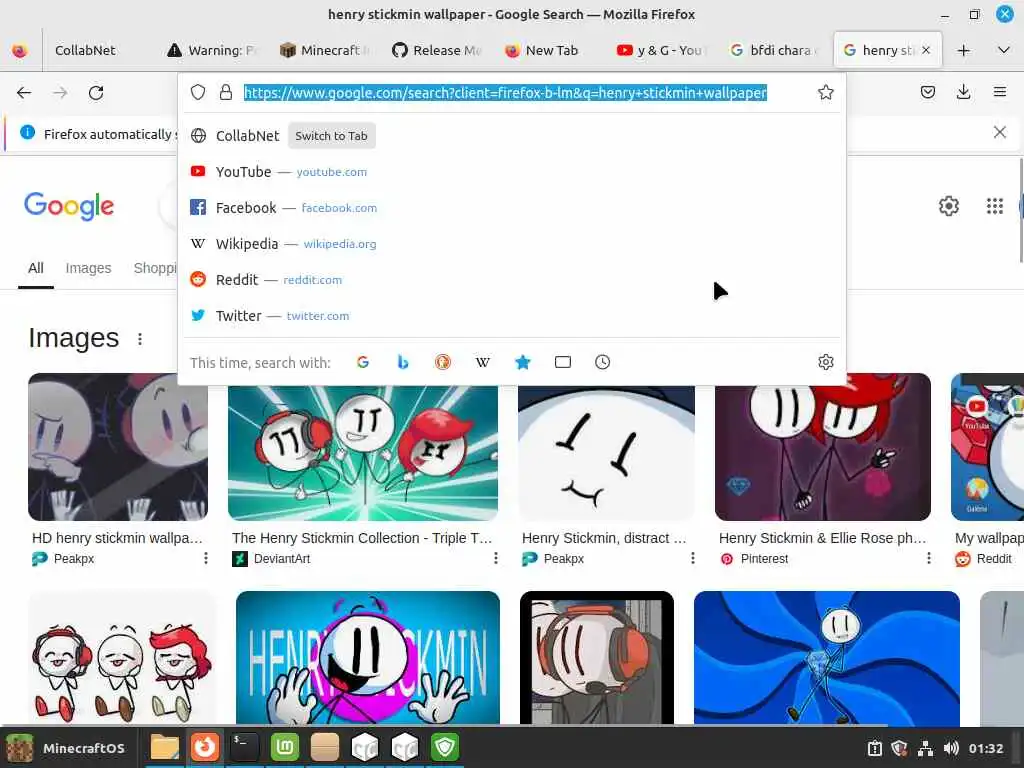Image resolution: width=1024 pixels, height=768 pixels.
Task: Open Henry Stickmin distract Peakpx image
Action: 606,453
